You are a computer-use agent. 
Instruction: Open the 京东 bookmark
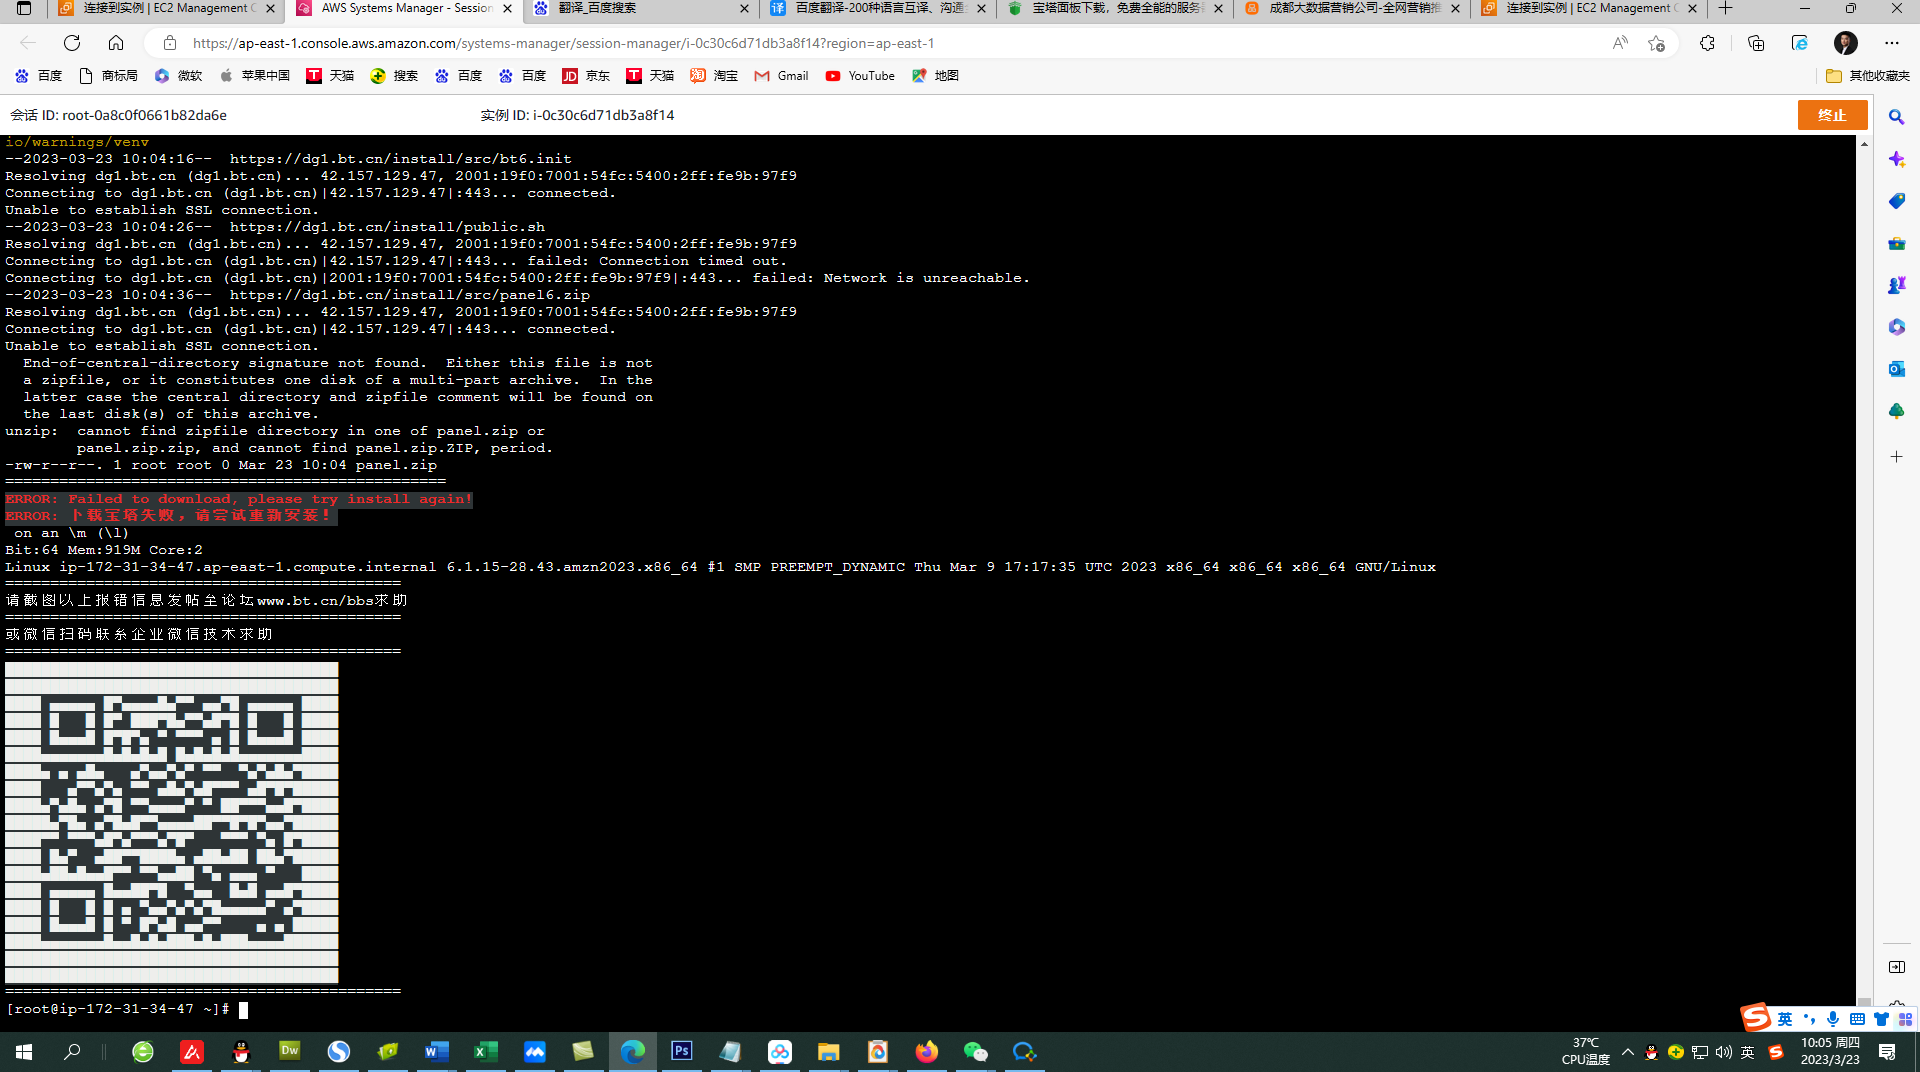tap(586, 76)
